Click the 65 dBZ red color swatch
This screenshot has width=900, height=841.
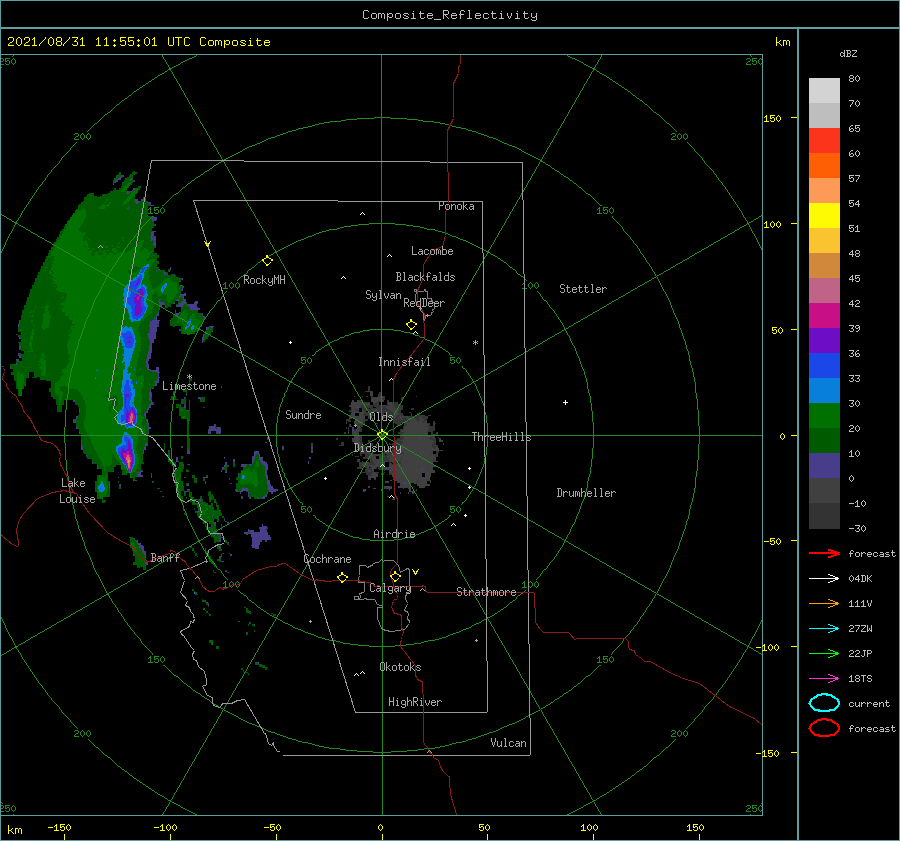824,140
